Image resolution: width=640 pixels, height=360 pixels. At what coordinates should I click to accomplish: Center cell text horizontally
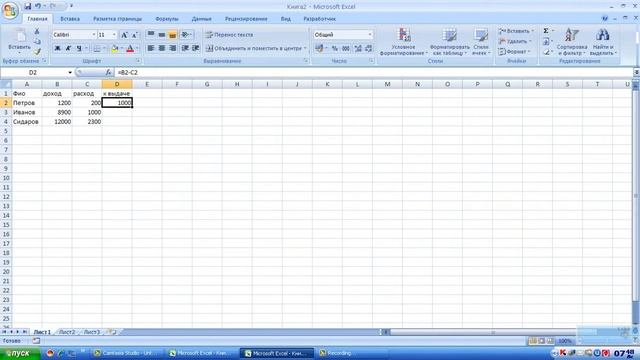162,49
